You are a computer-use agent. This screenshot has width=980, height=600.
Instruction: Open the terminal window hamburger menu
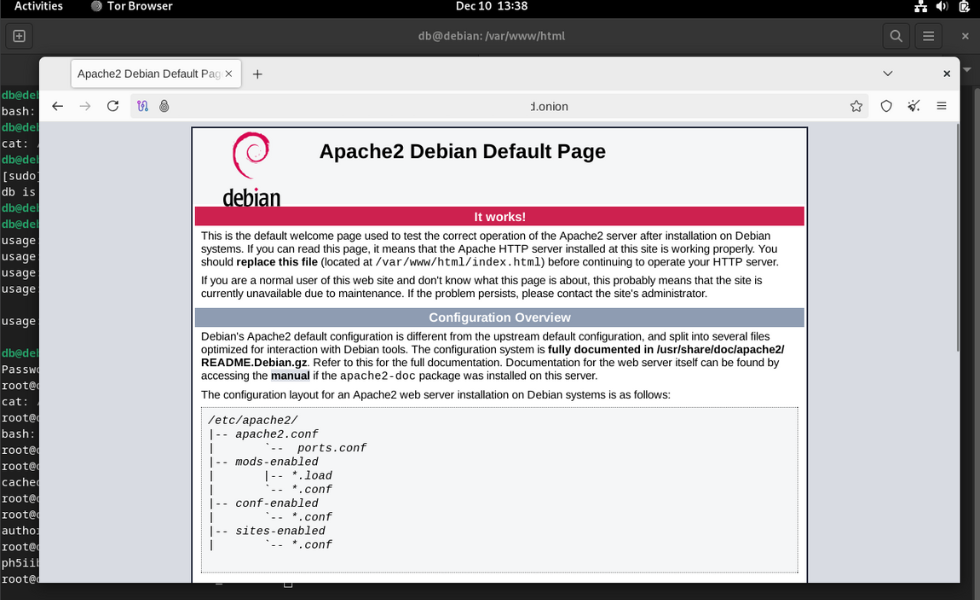point(928,36)
